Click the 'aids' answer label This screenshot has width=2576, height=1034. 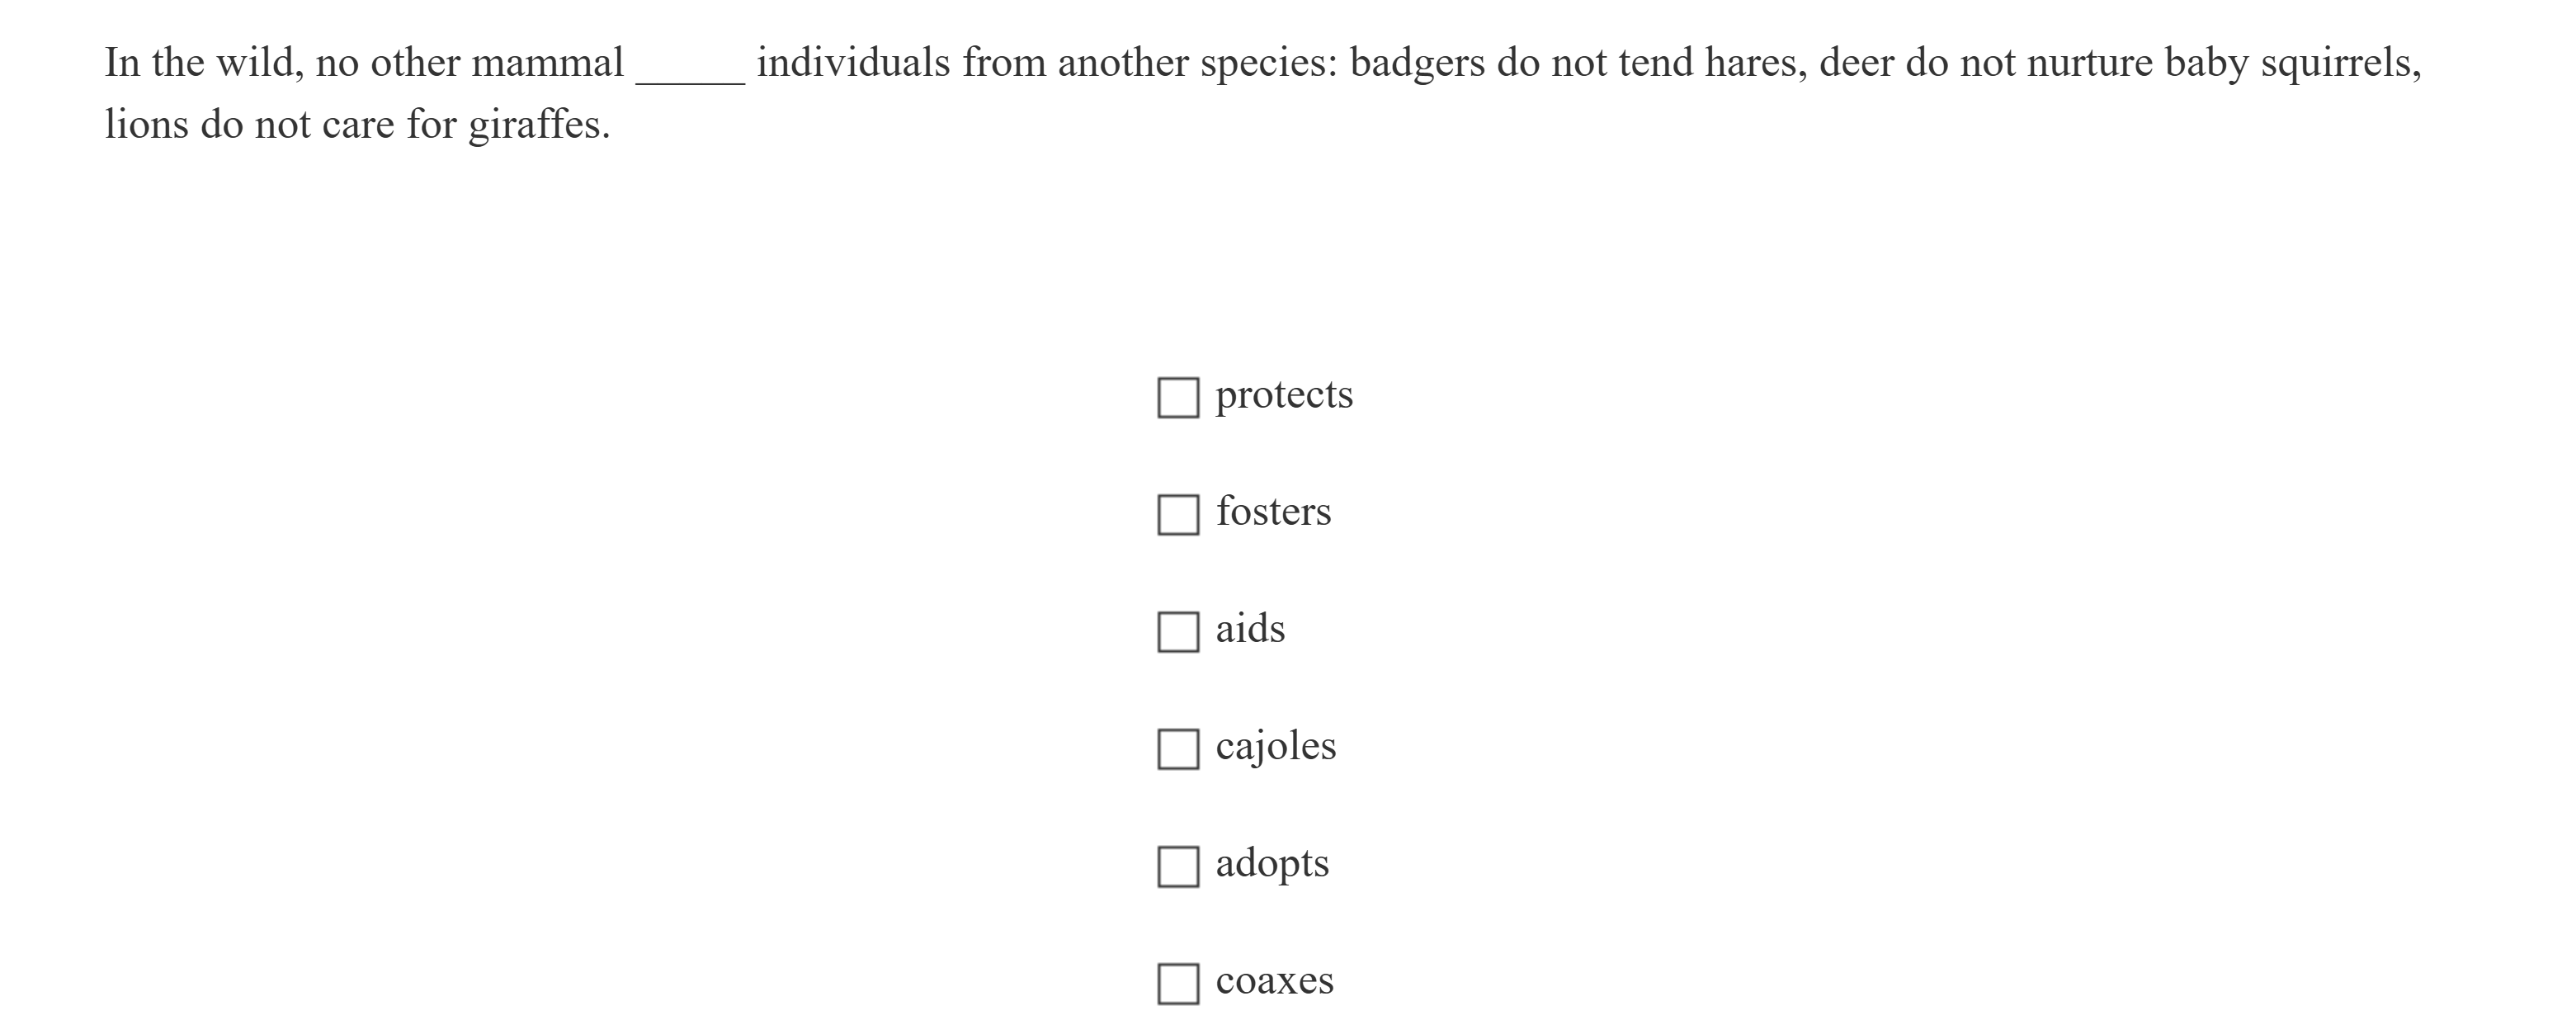pos(1250,629)
